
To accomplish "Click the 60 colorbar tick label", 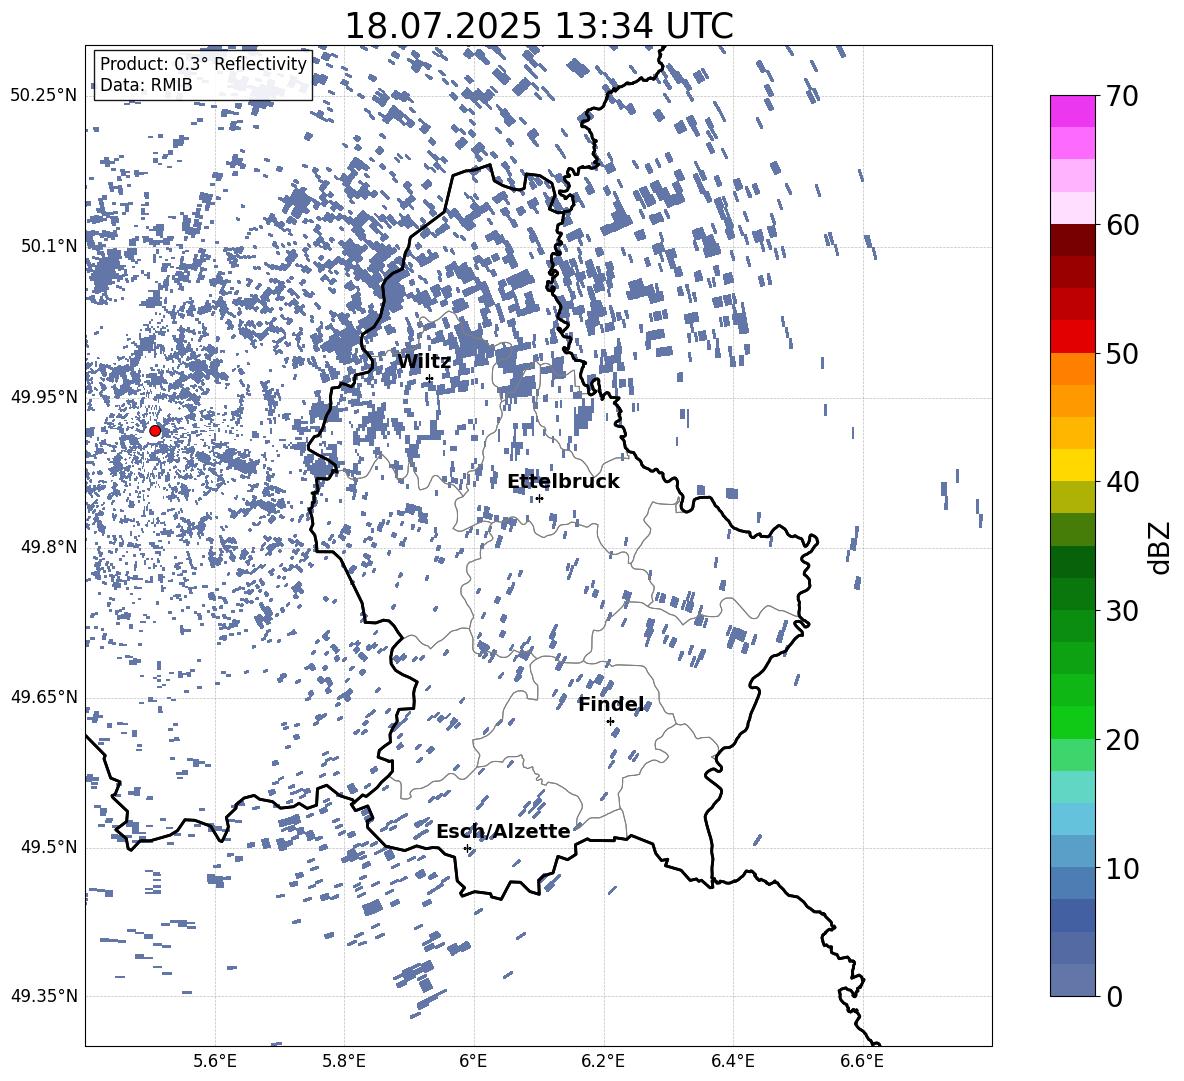I will 1122,225.
